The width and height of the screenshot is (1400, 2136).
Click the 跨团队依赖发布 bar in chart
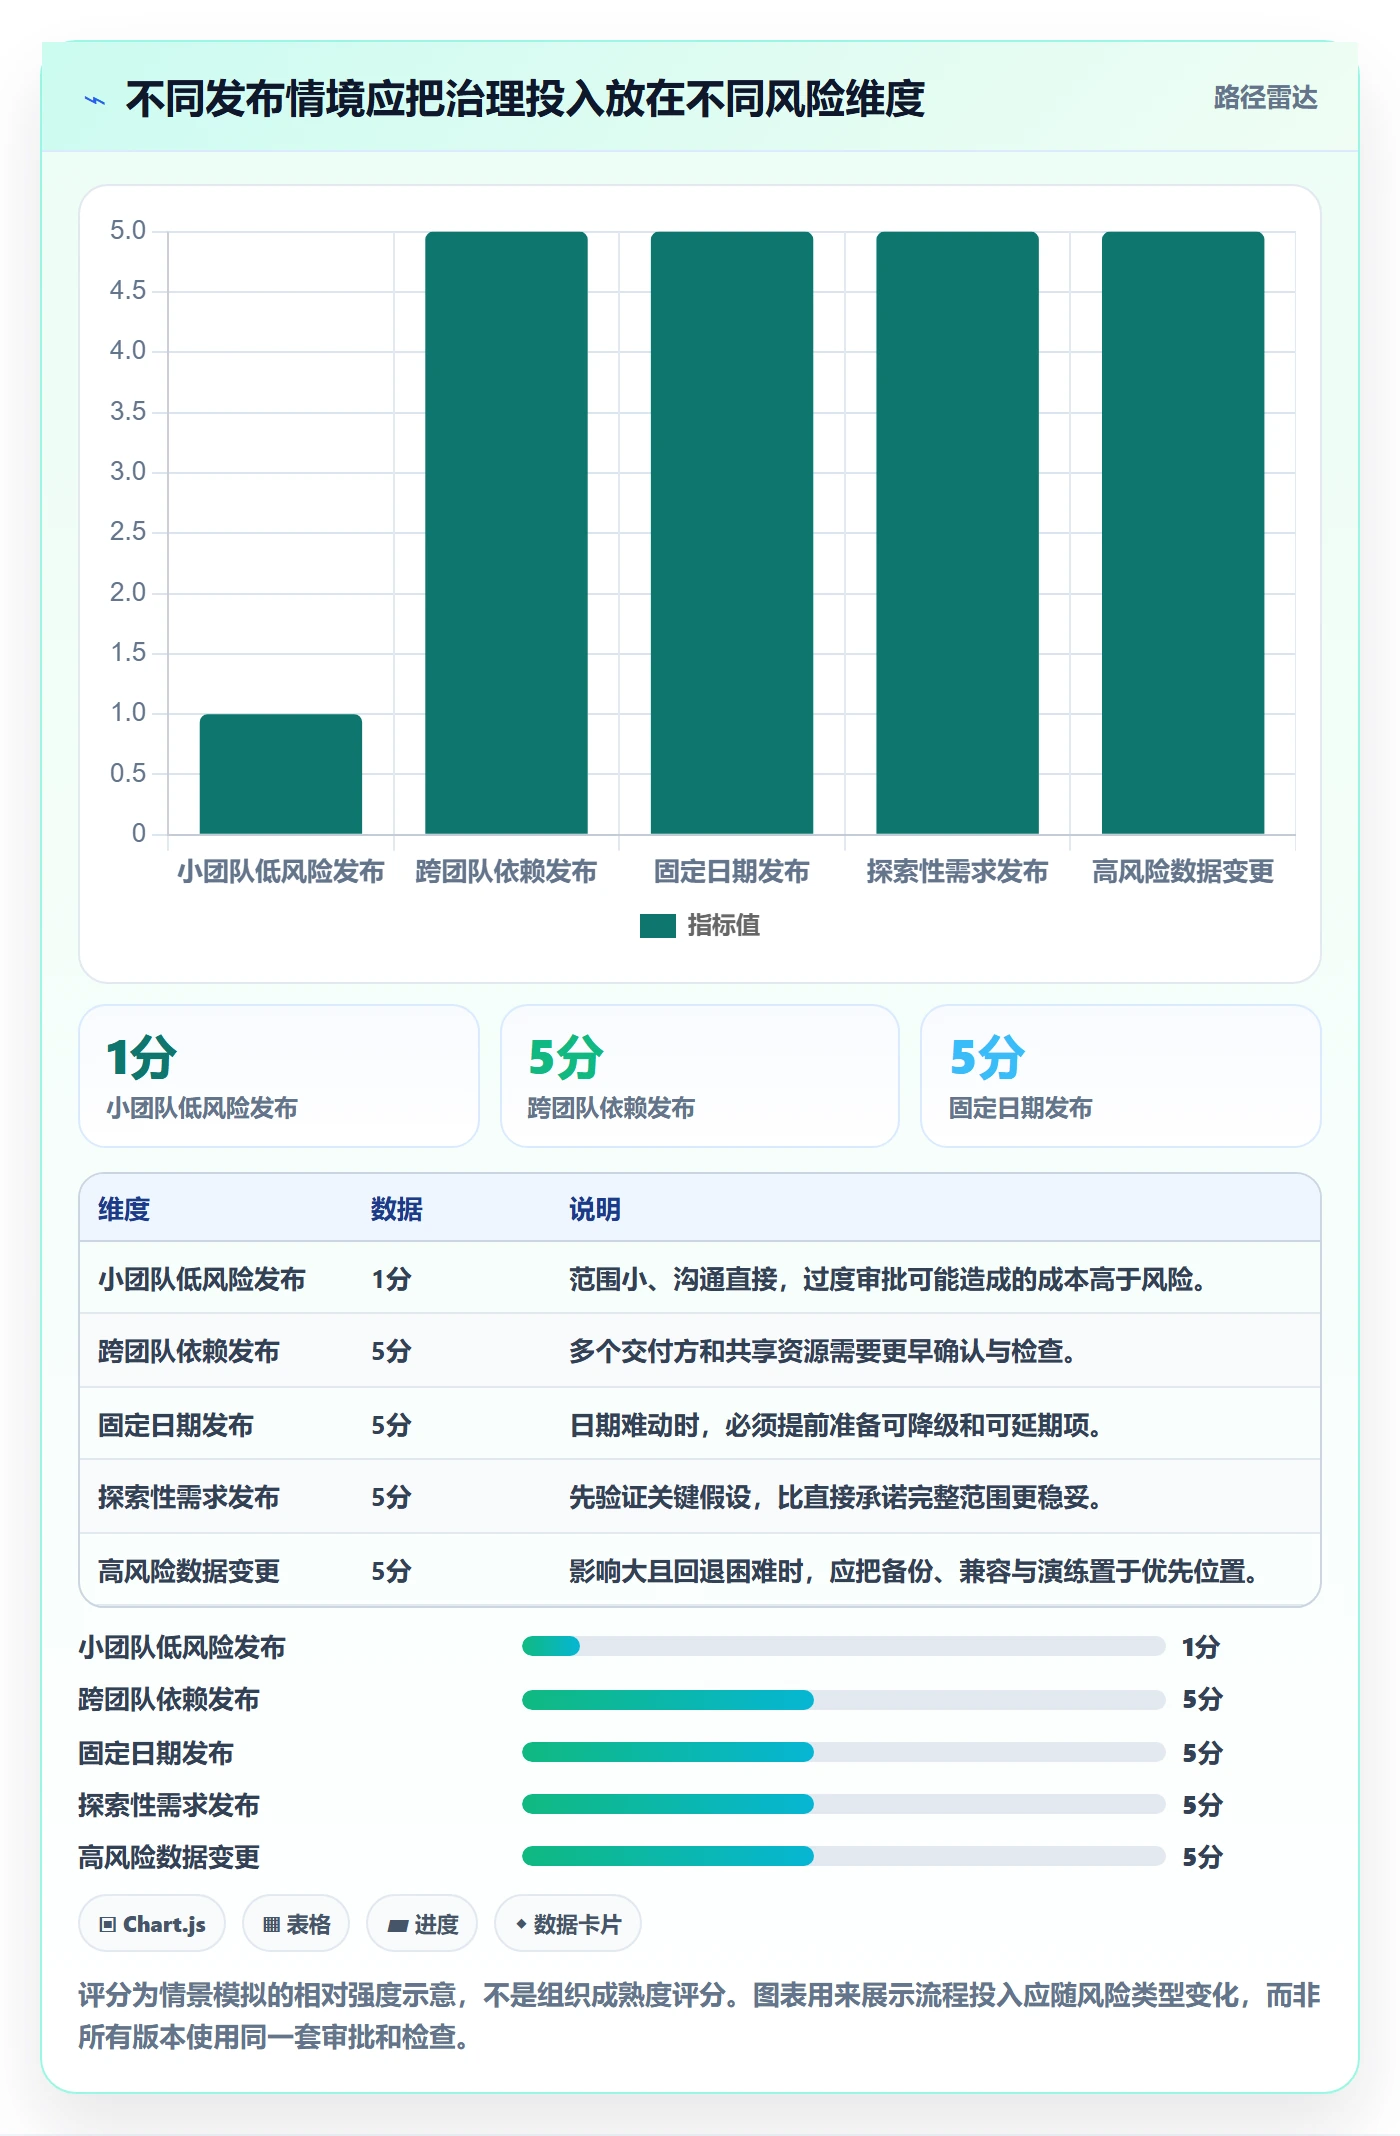[506, 533]
